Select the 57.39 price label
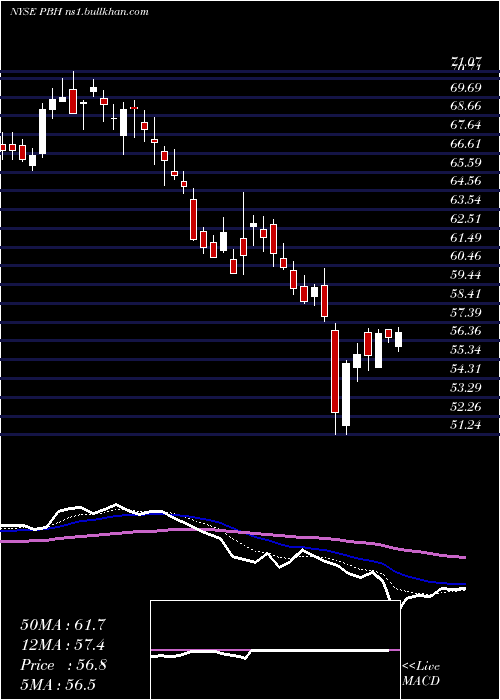This screenshot has height=700, width=500. (x=466, y=312)
